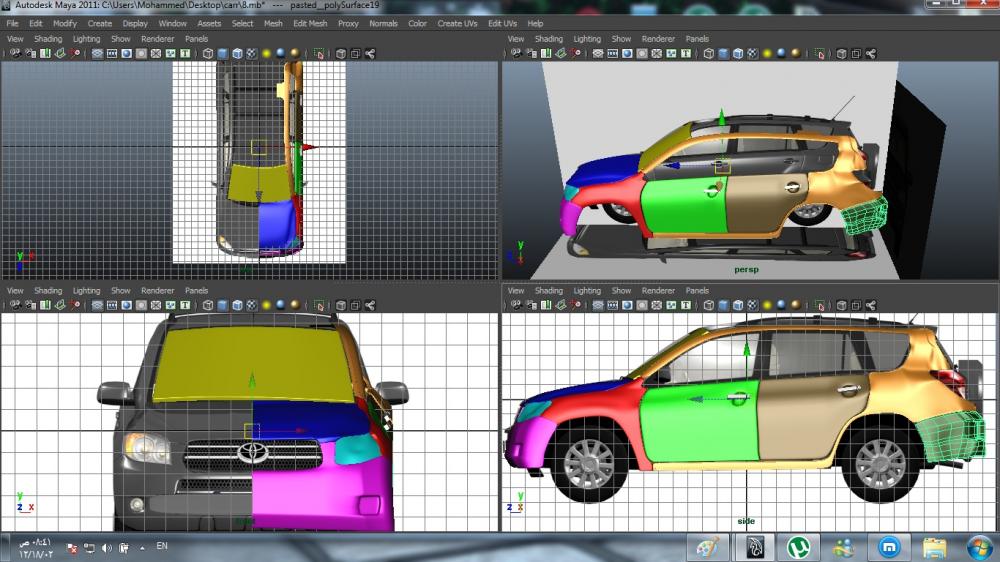
Task: Open the Create UVs menu
Action: click(457, 23)
